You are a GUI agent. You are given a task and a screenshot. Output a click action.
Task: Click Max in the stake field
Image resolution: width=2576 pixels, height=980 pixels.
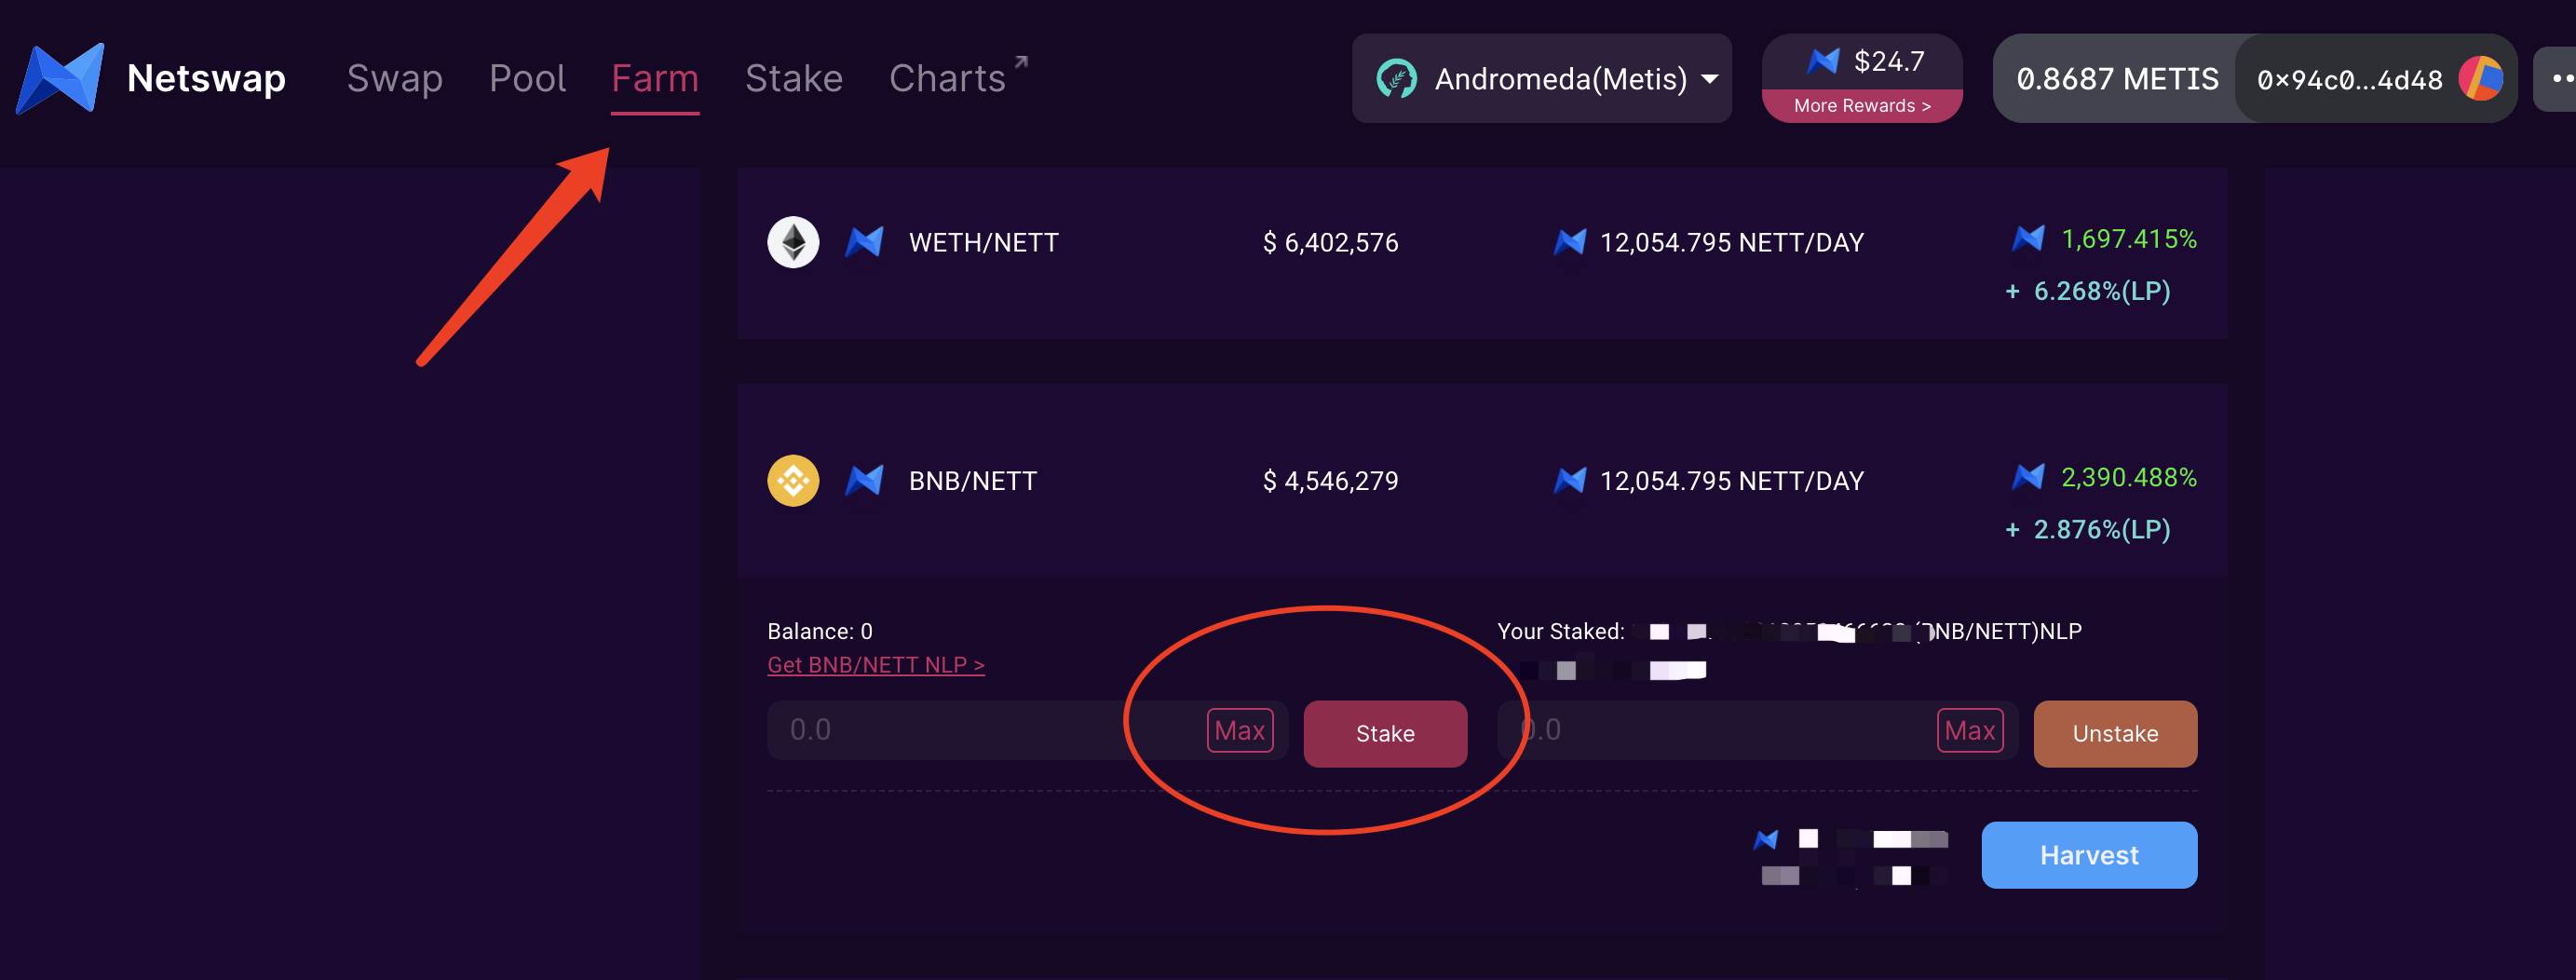click(1240, 731)
